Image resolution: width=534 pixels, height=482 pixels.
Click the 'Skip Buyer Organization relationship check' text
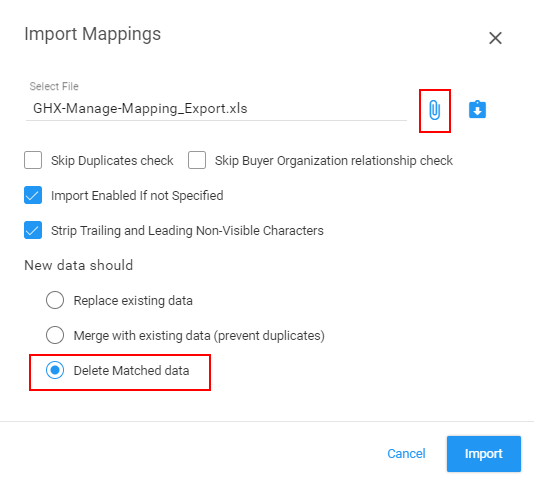tap(334, 161)
